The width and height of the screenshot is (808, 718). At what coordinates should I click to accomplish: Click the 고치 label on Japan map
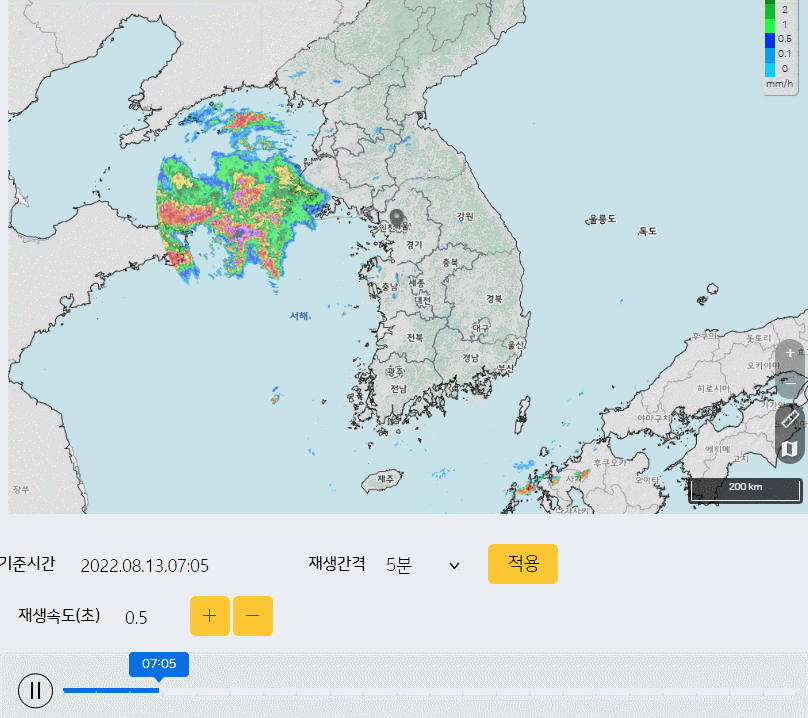point(741,458)
